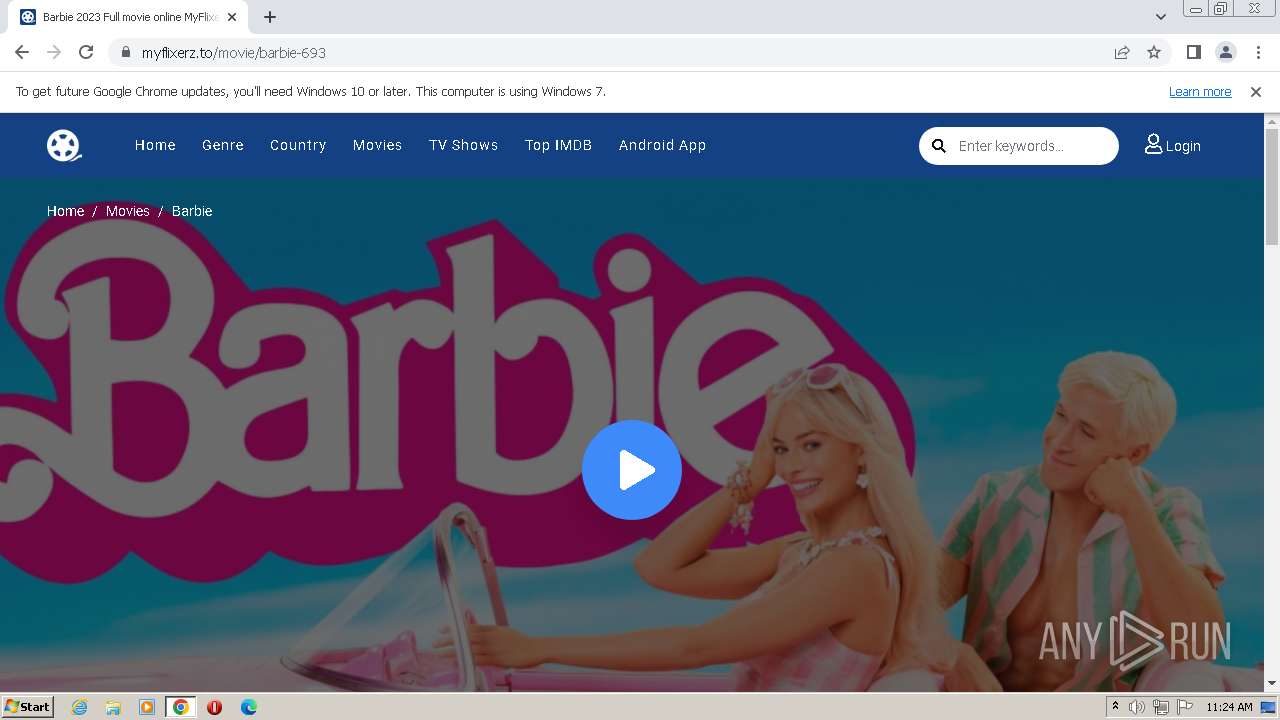Image resolution: width=1280 pixels, height=720 pixels.
Task: View site information padlock icon
Action: (x=125, y=52)
